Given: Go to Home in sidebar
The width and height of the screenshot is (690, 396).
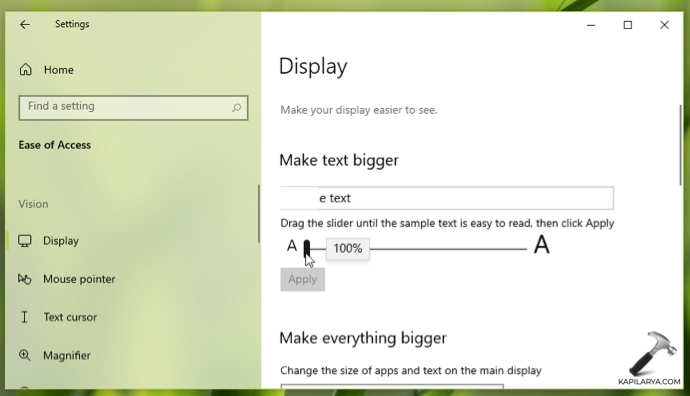Looking at the screenshot, I should coord(59,70).
